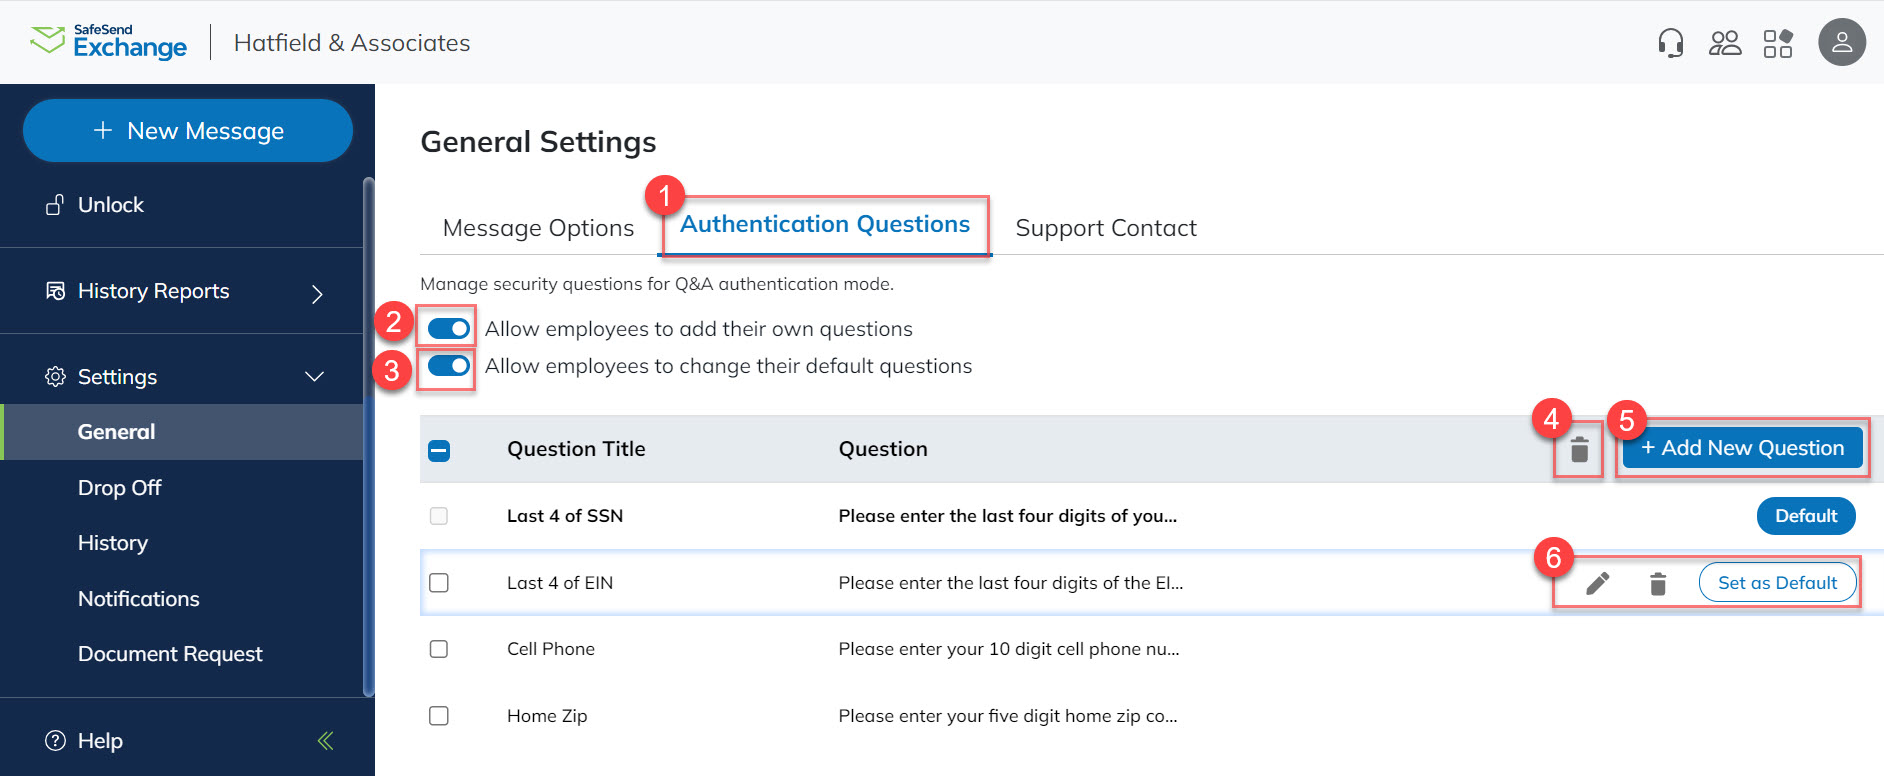The width and height of the screenshot is (1884, 776).
Task: Collapse the sidebar with the double chevron
Action: 324,740
